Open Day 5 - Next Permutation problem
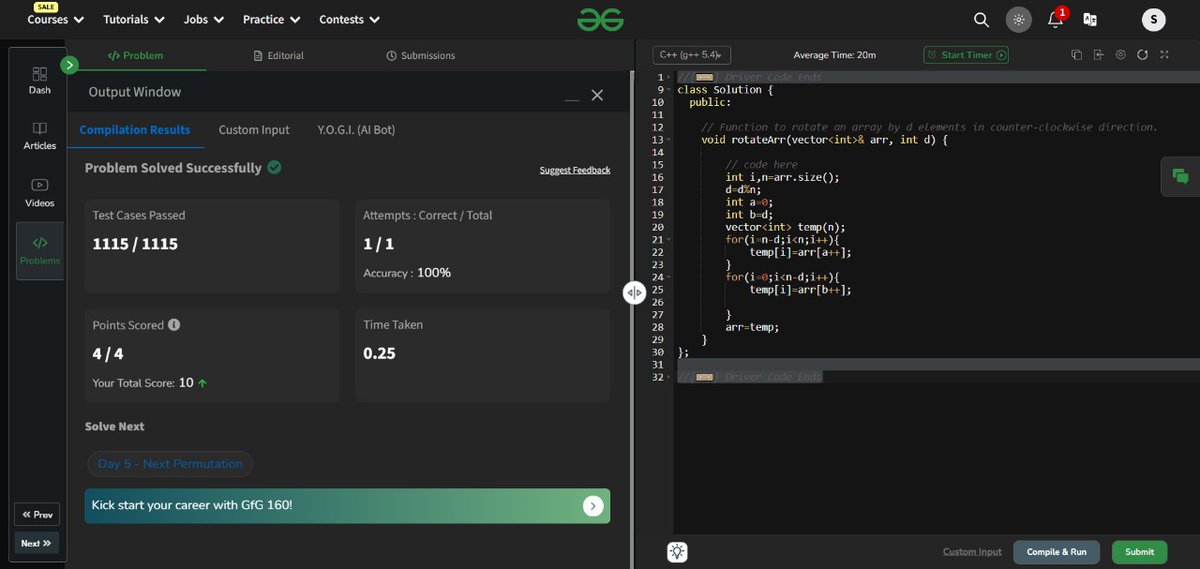The height and width of the screenshot is (569, 1200). coord(170,464)
